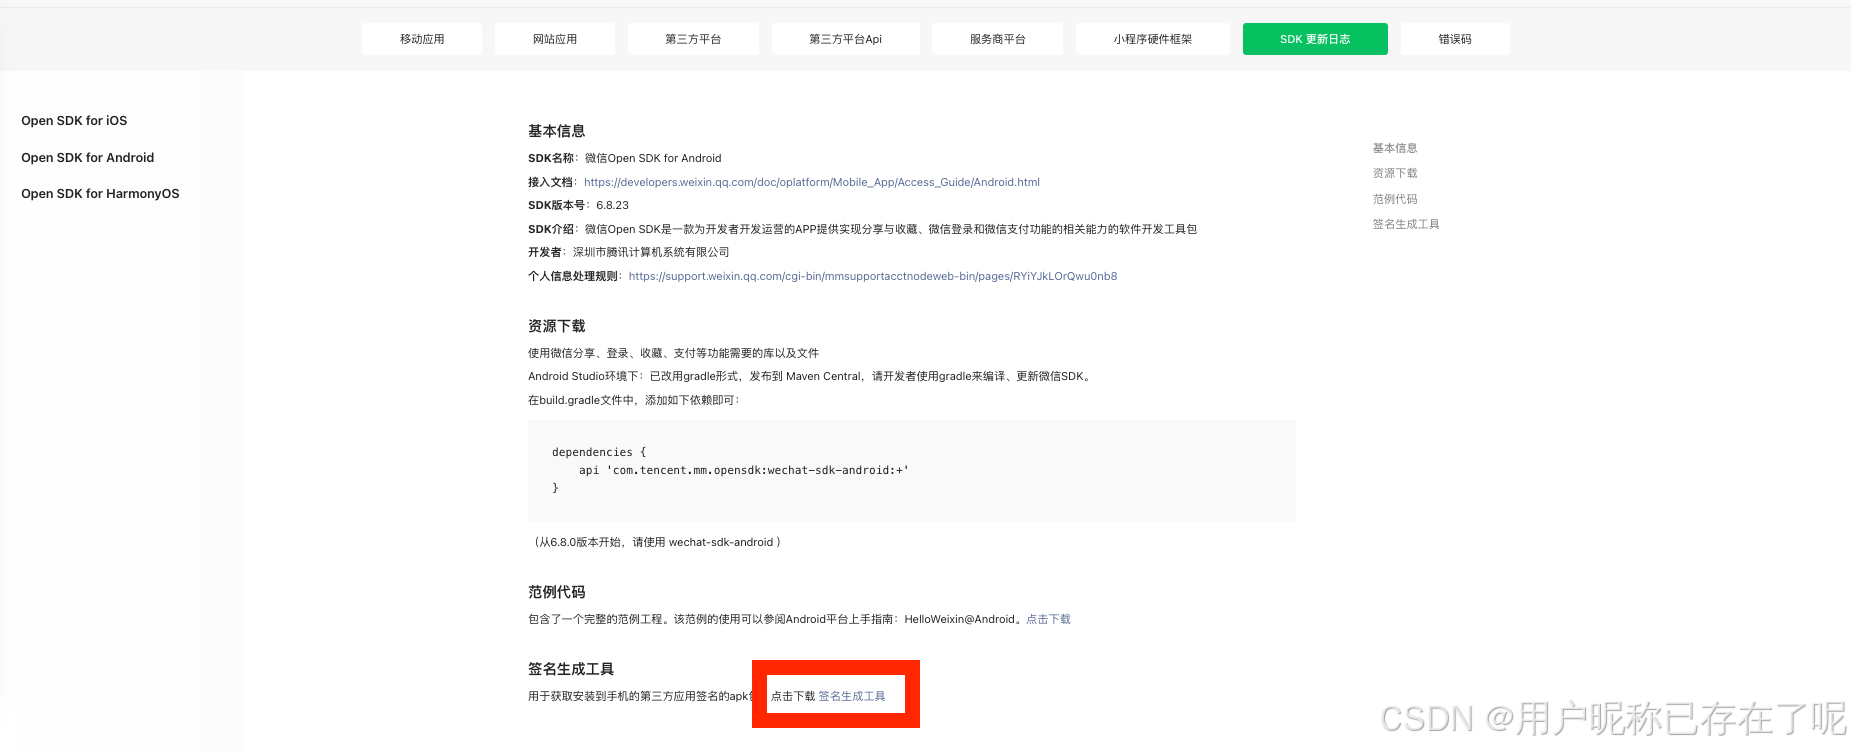Go to the 服务商平台 tab

pos(997,39)
